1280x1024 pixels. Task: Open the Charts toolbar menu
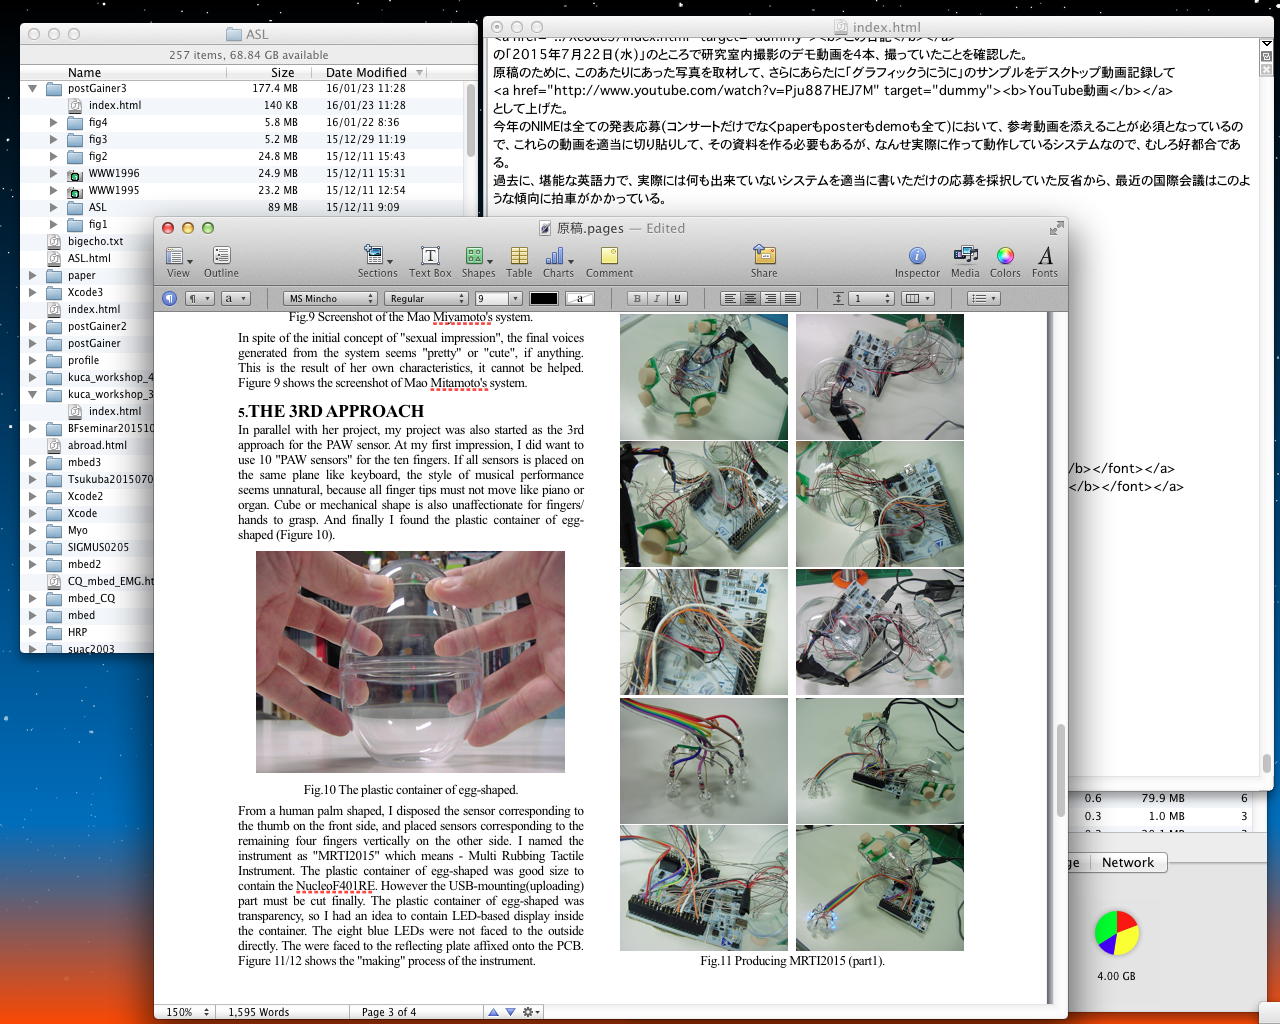click(x=558, y=262)
